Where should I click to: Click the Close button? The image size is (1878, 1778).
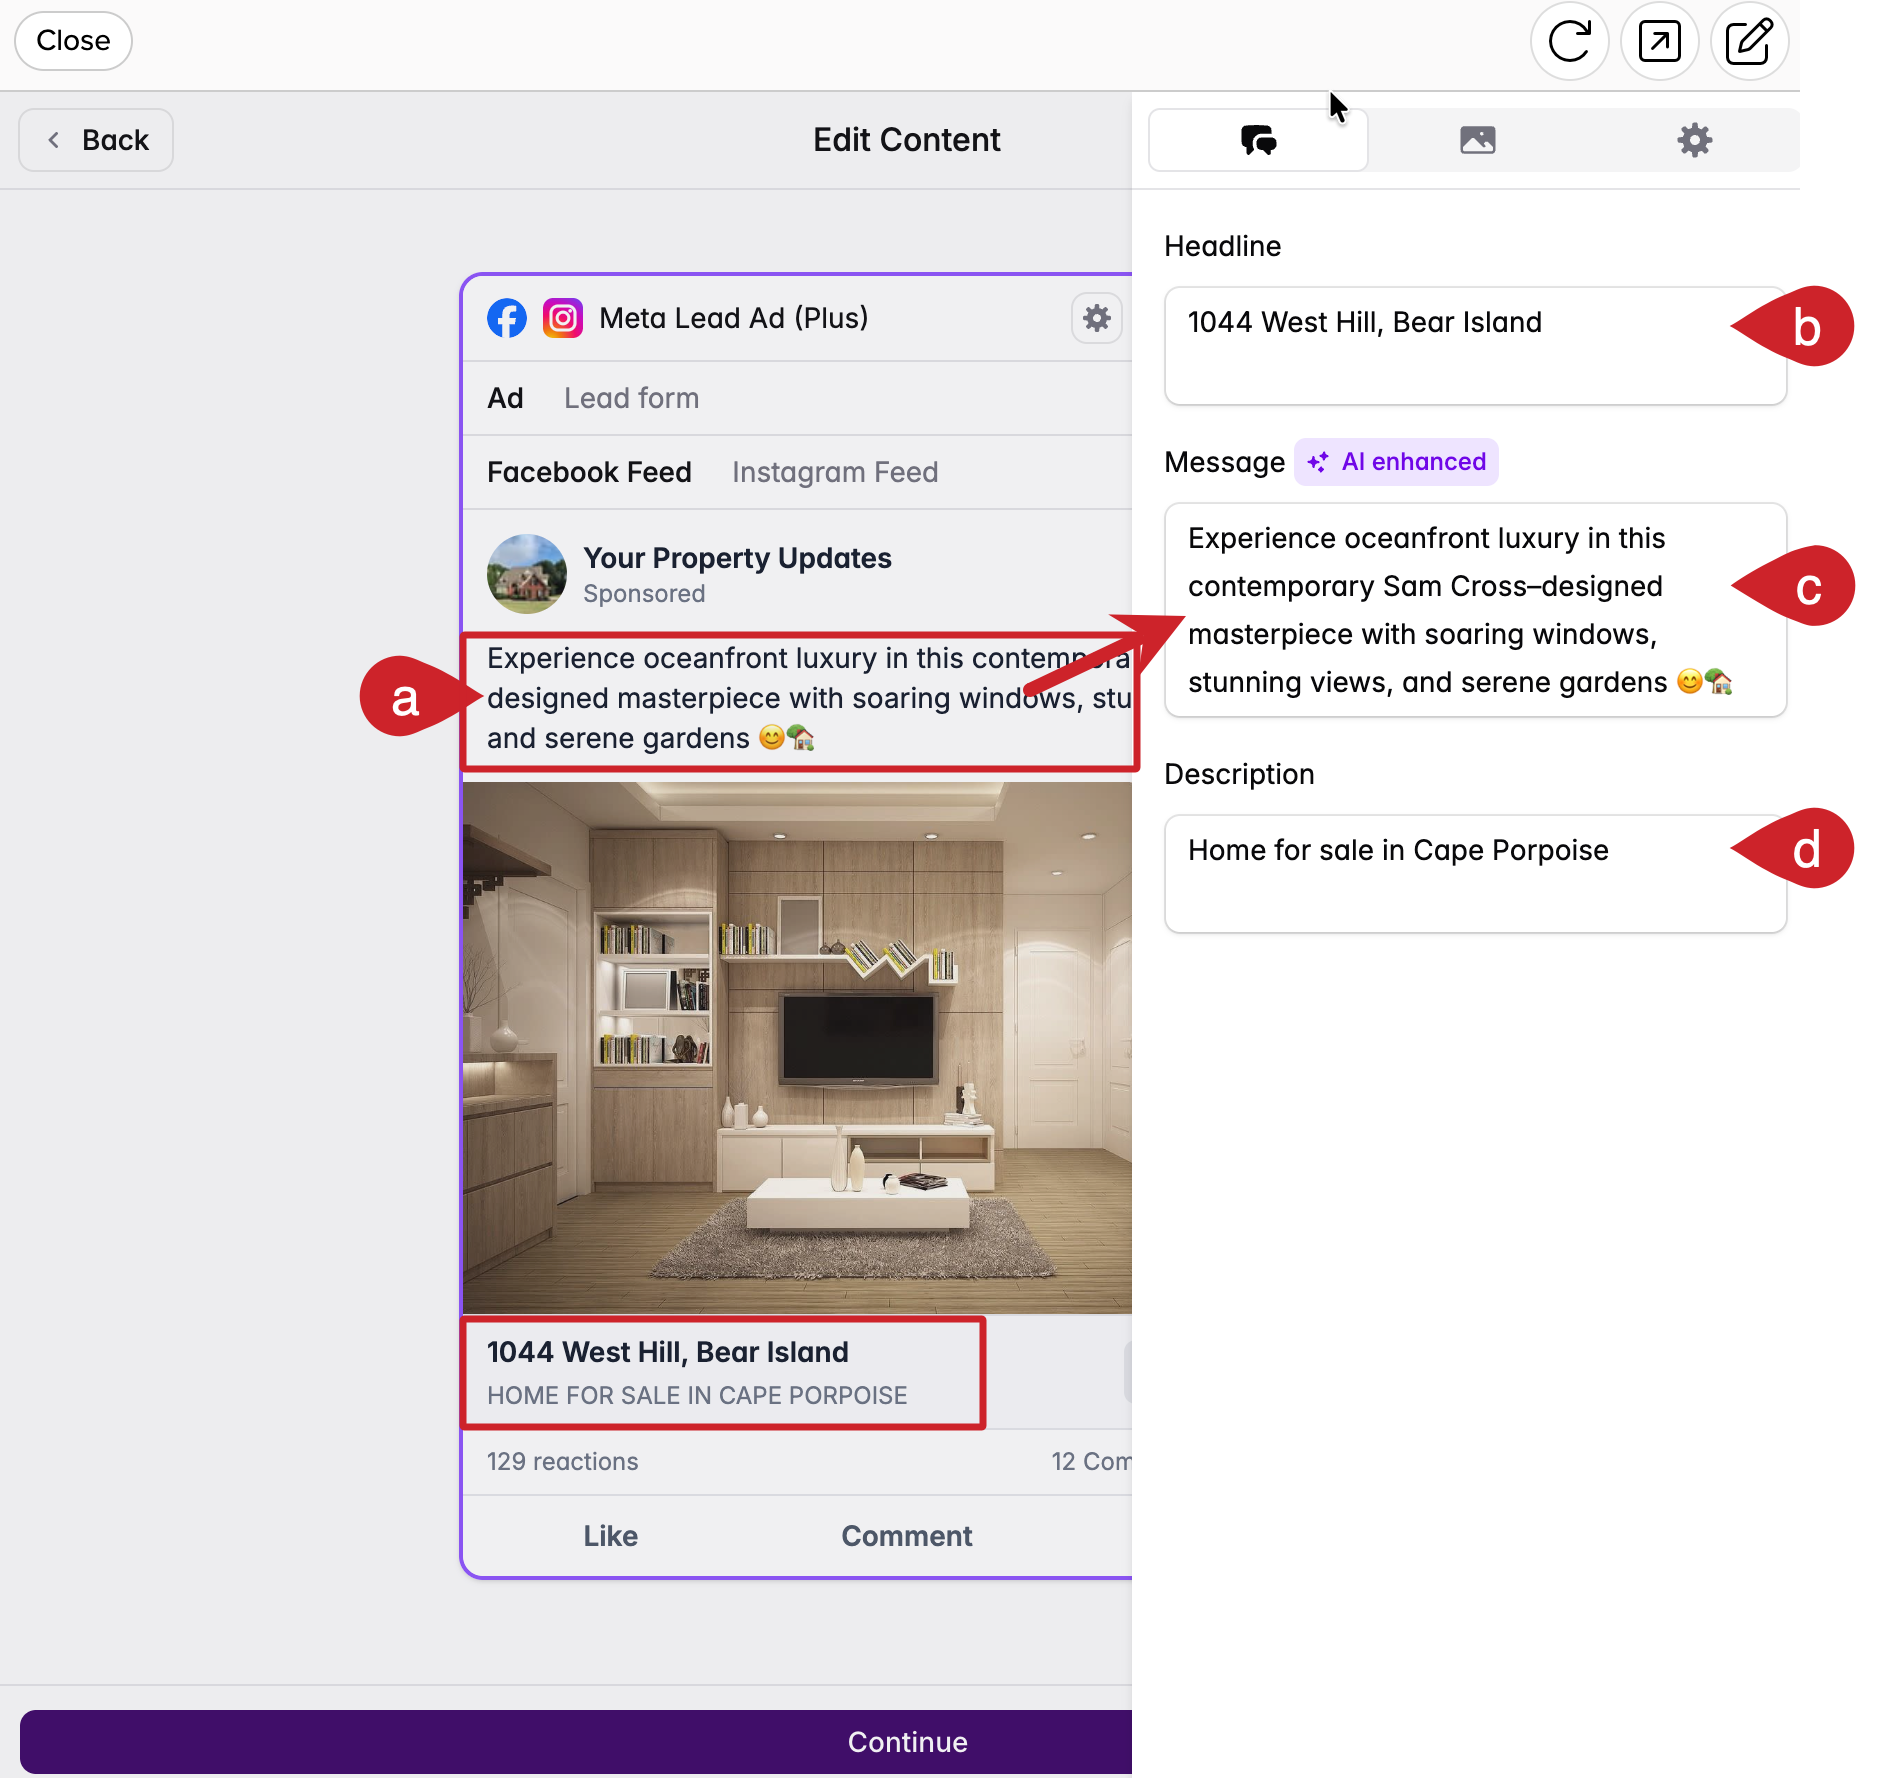pos(73,41)
